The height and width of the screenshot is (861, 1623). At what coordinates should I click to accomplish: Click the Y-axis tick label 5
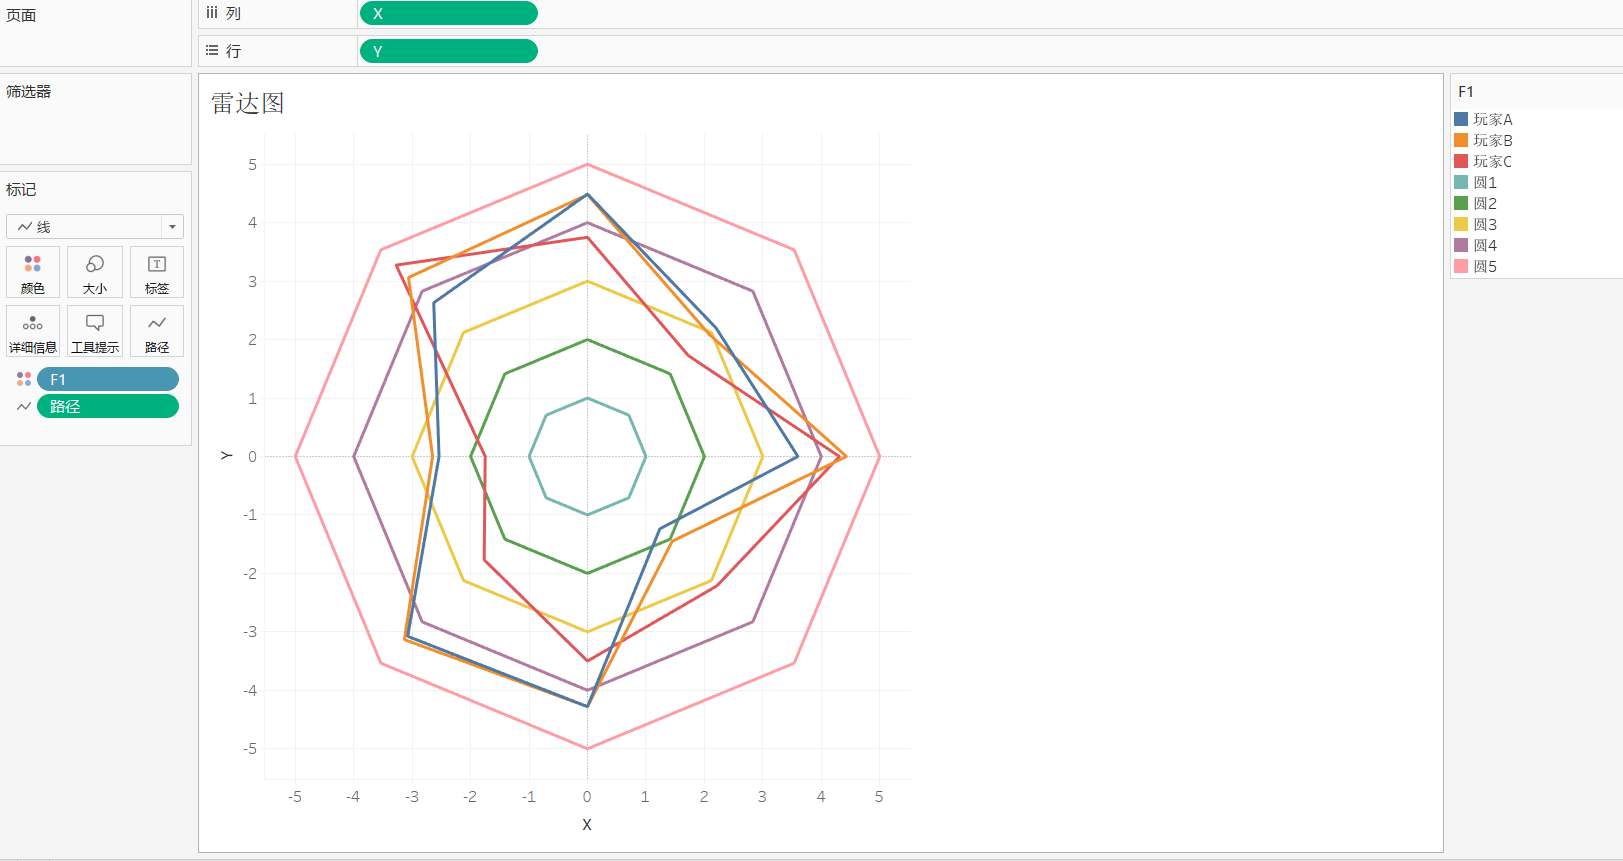tap(253, 164)
